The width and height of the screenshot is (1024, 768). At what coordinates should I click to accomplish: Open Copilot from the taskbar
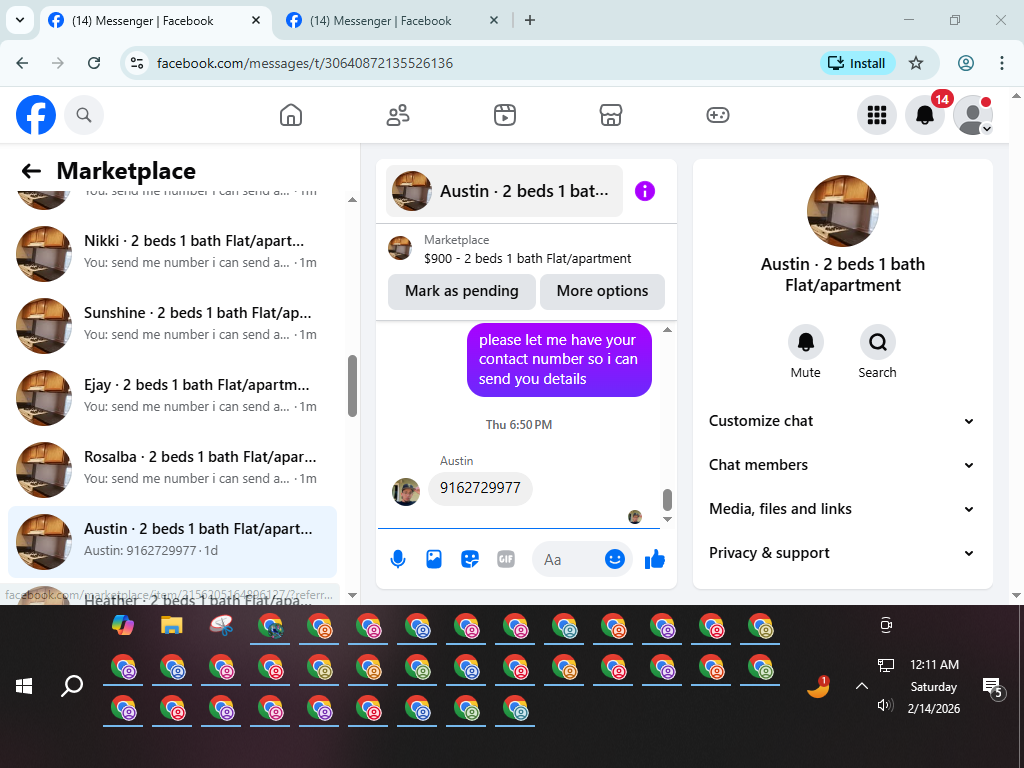point(123,626)
